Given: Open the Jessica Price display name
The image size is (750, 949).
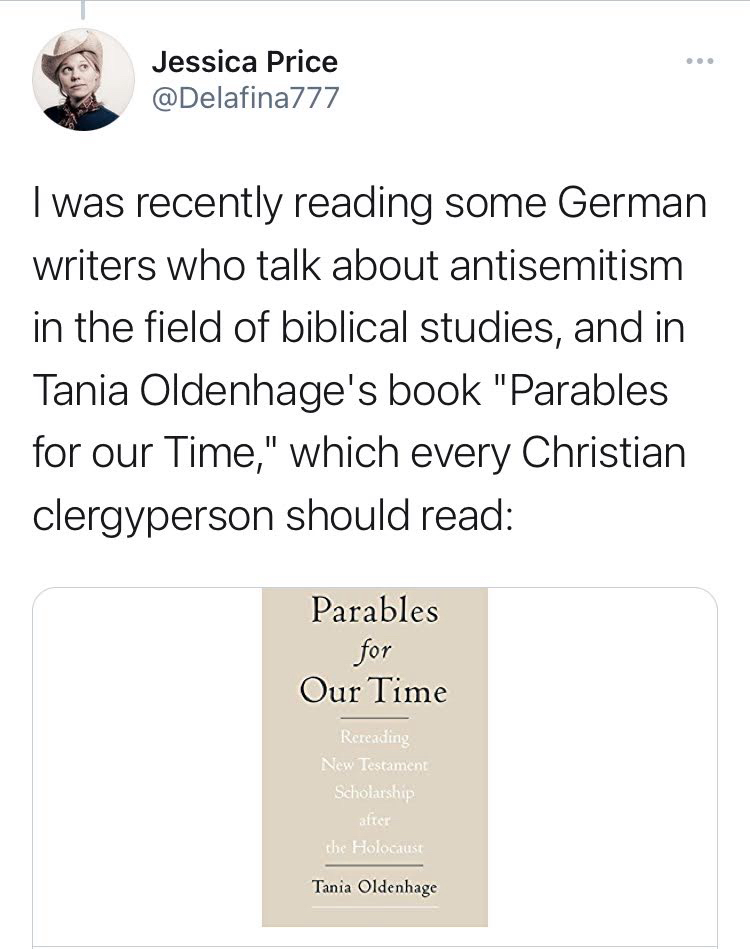Looking at the screenshot, I should (x=244, y=62).
